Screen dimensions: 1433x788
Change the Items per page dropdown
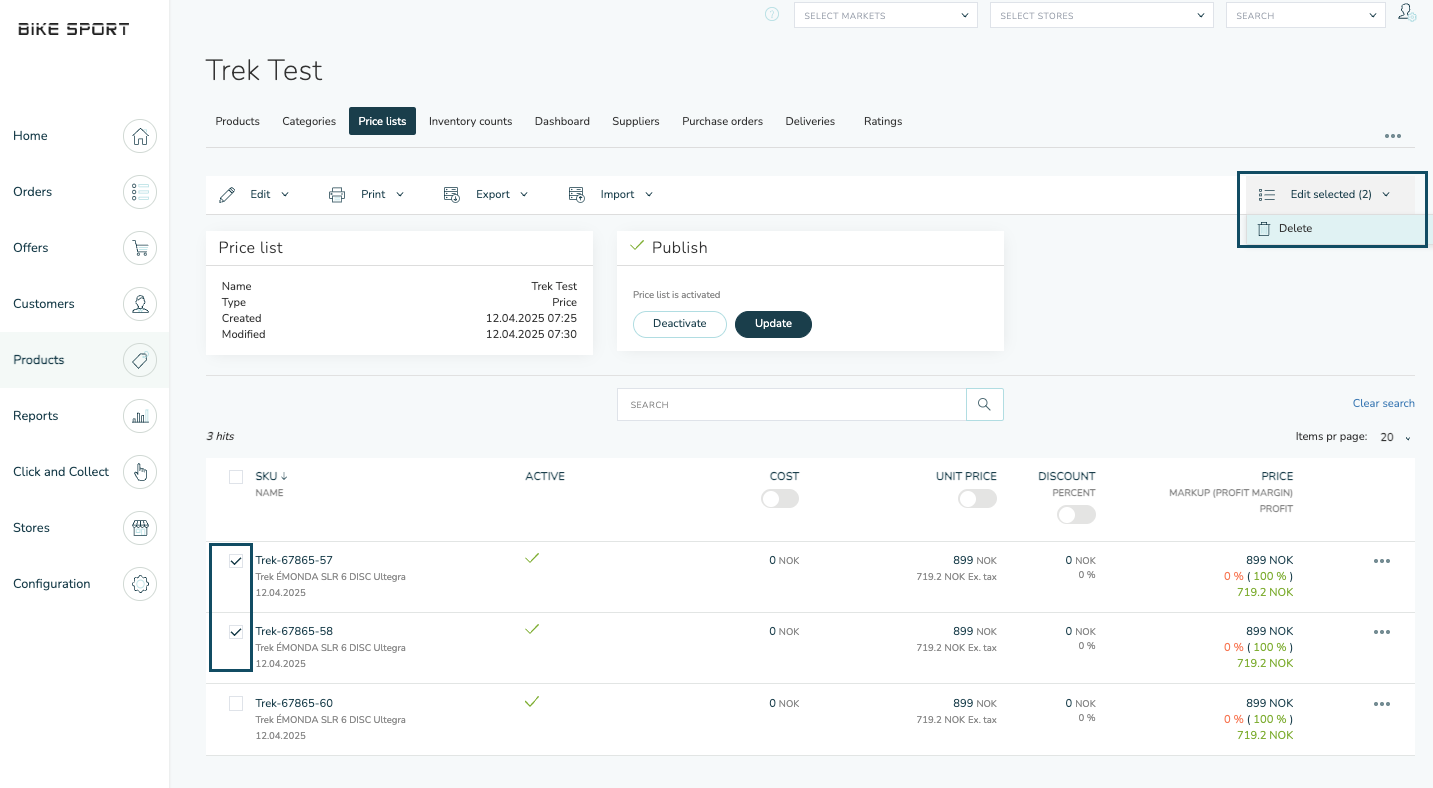pyautogui.click(x=1396, y=438)
